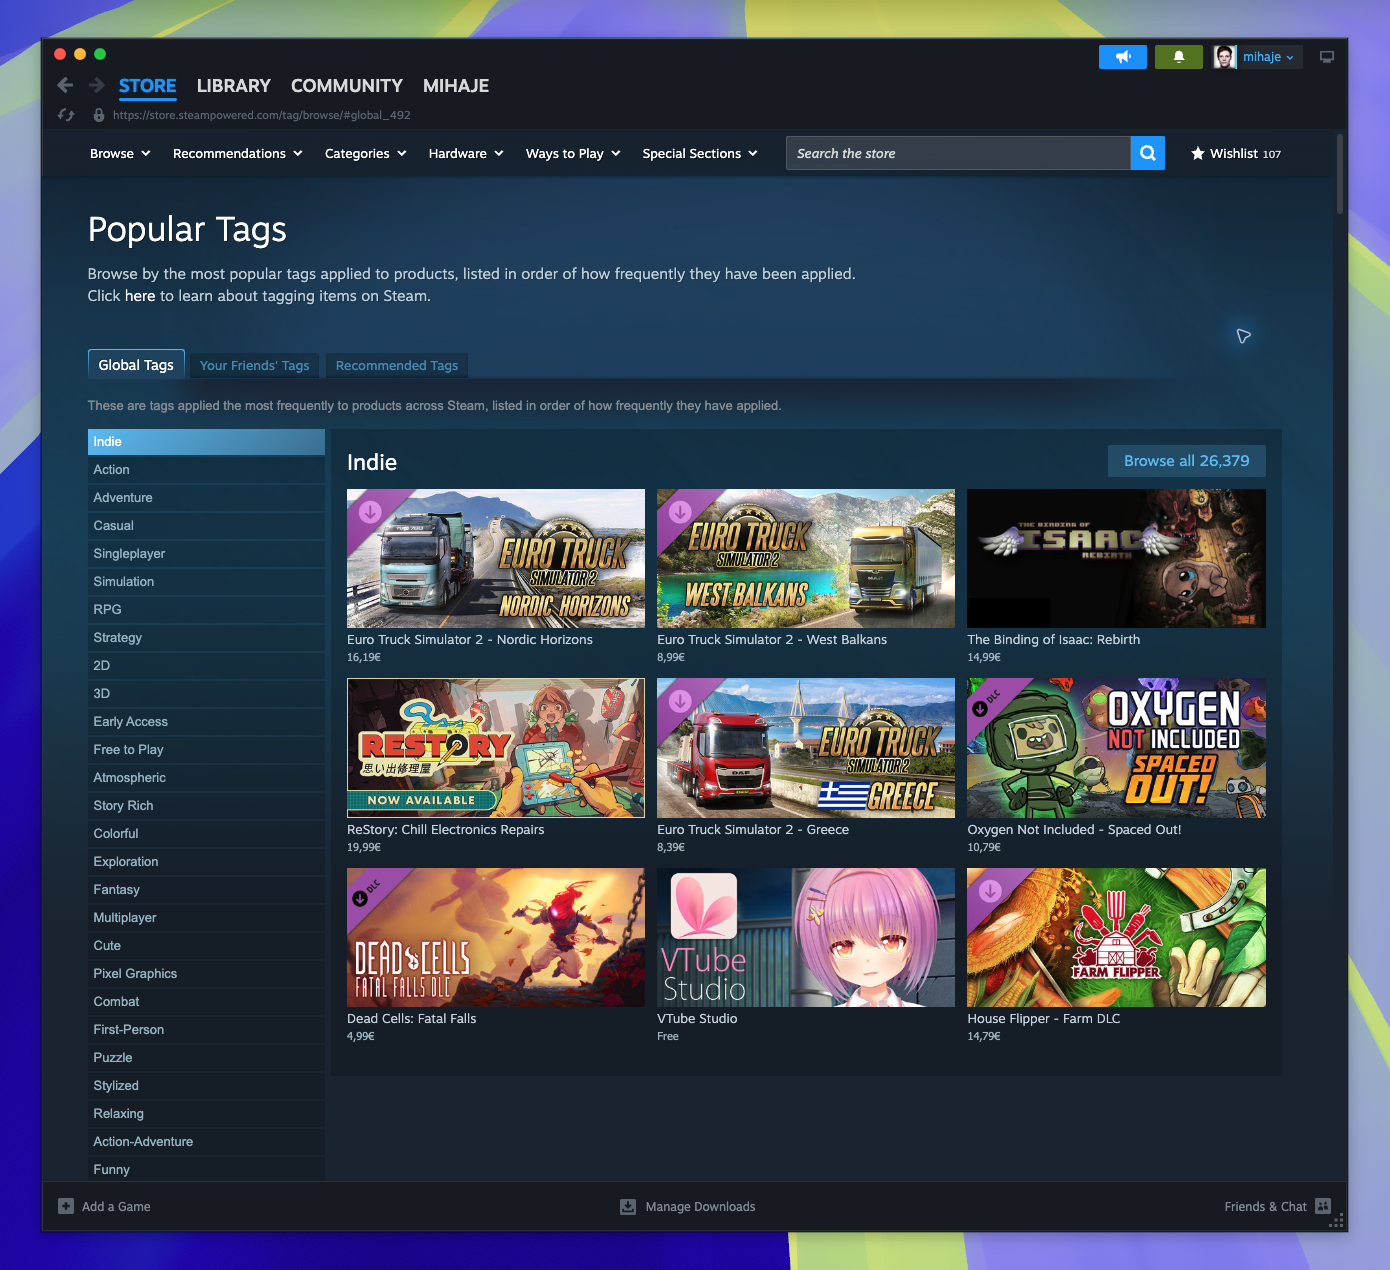Click DLC badge on Dead Cells

tap(365, 892)
